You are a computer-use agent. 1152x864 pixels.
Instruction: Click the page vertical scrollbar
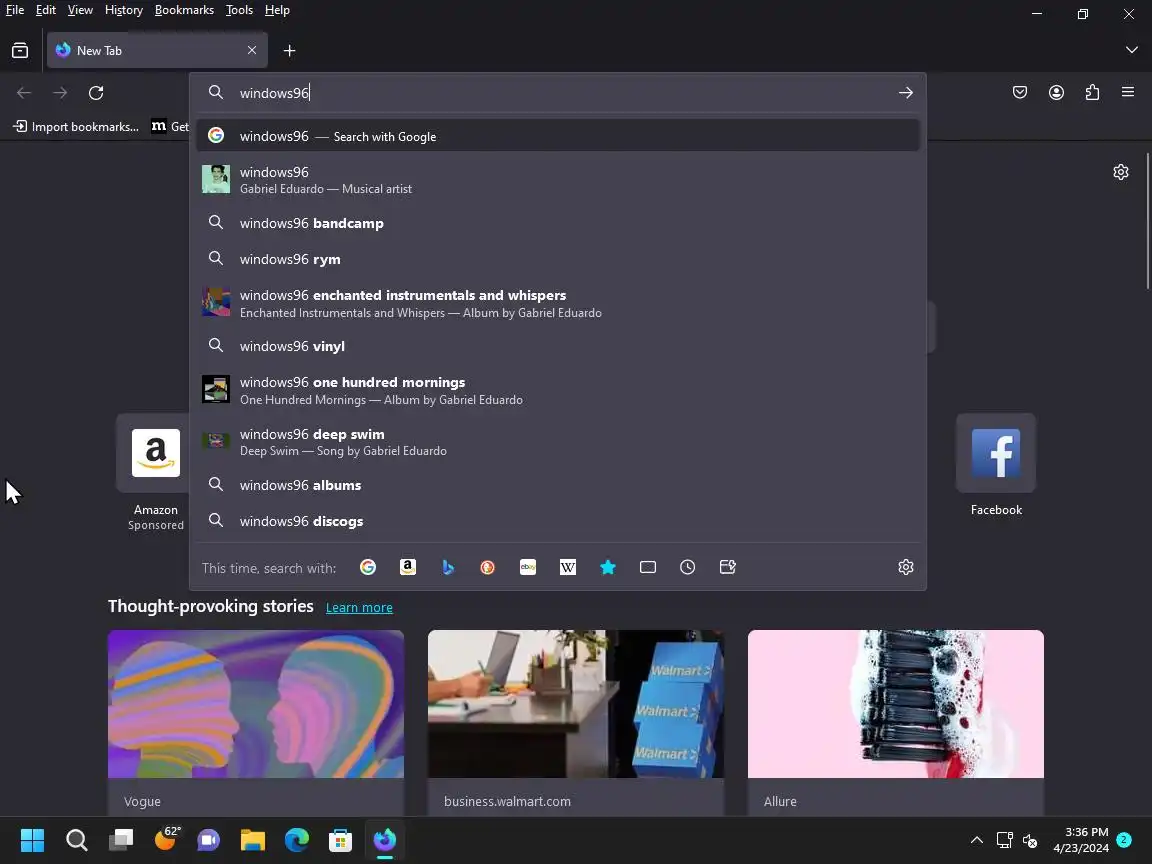click(x=1147, y=220)
